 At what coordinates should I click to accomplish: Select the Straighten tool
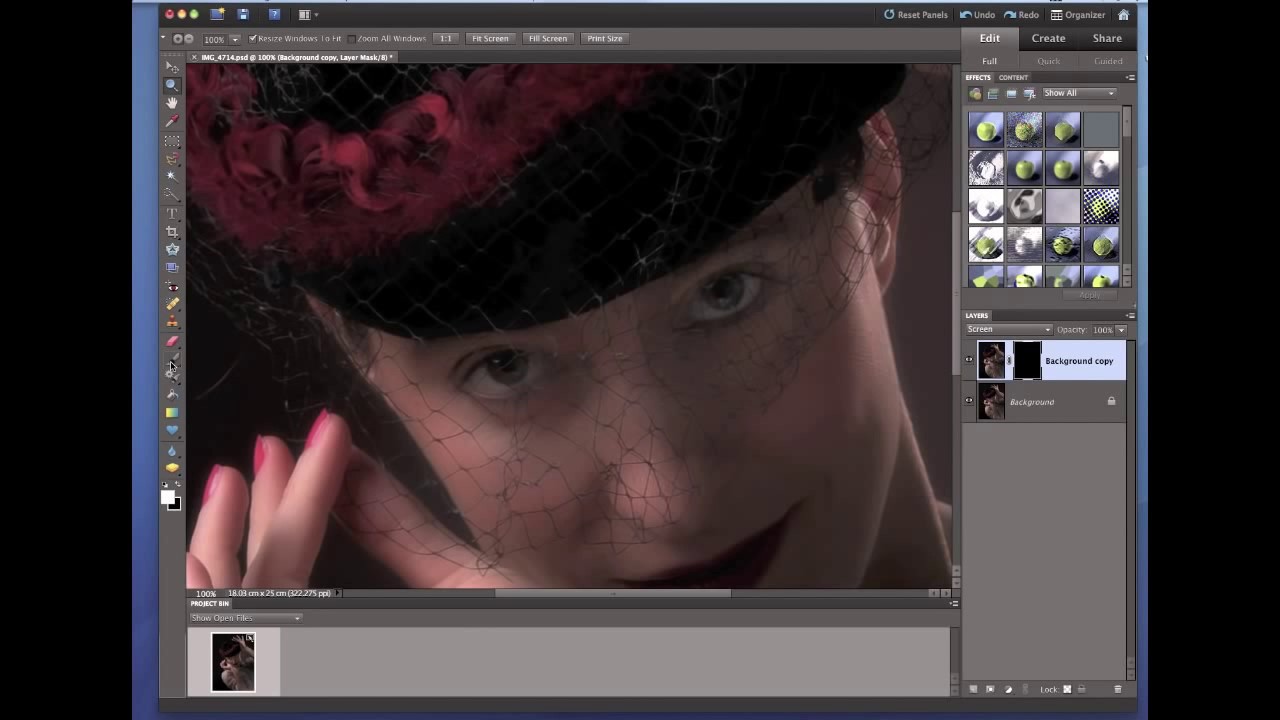[x=172, y=267]
